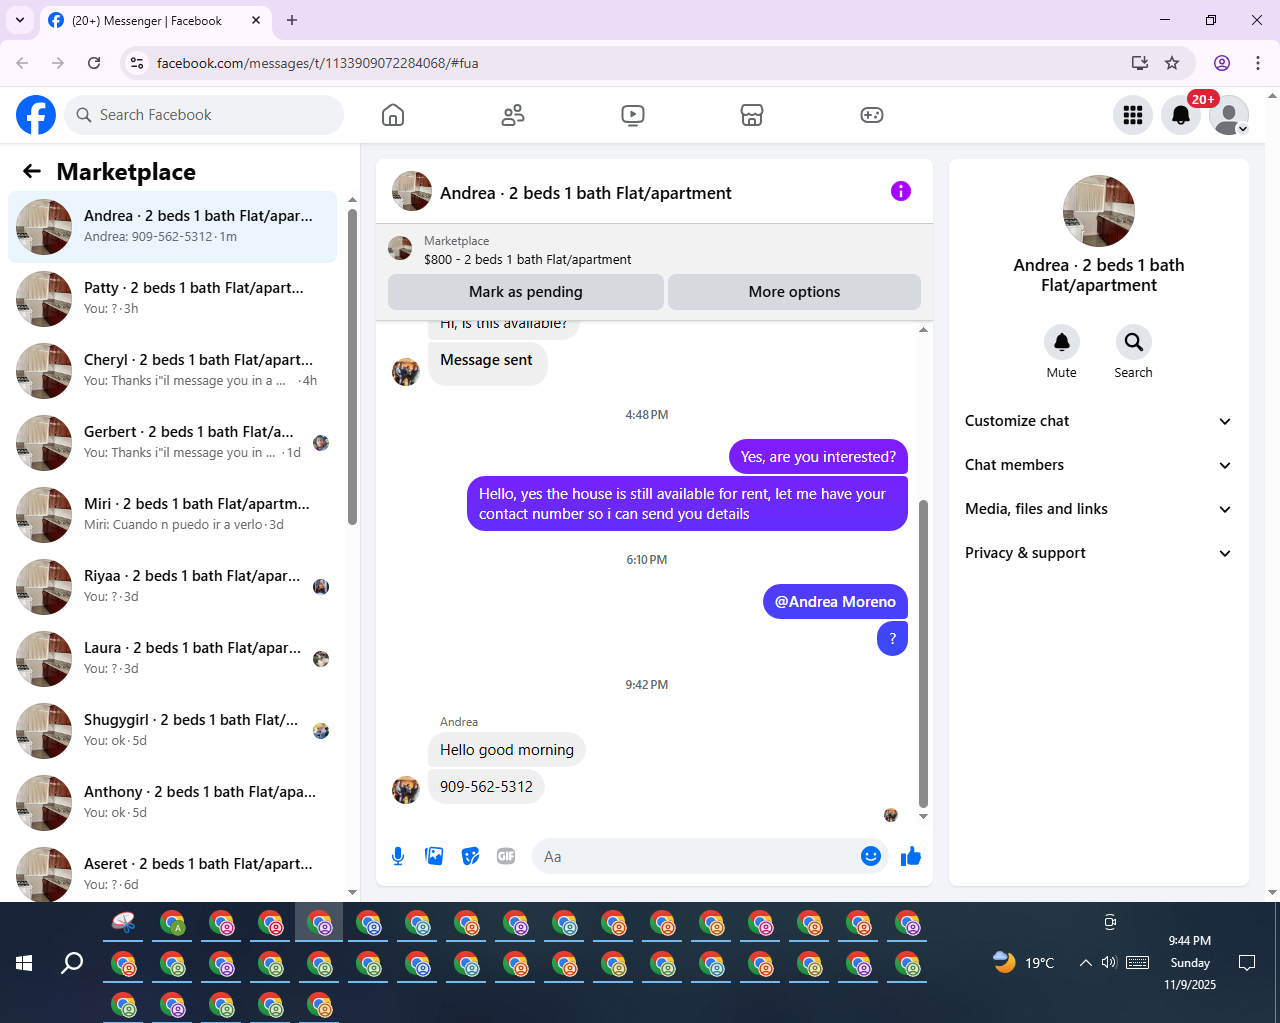The height and width of the screenshot is (1023, 1280).
Task: Attach a photo using the image icon
Action: point(434,856)
